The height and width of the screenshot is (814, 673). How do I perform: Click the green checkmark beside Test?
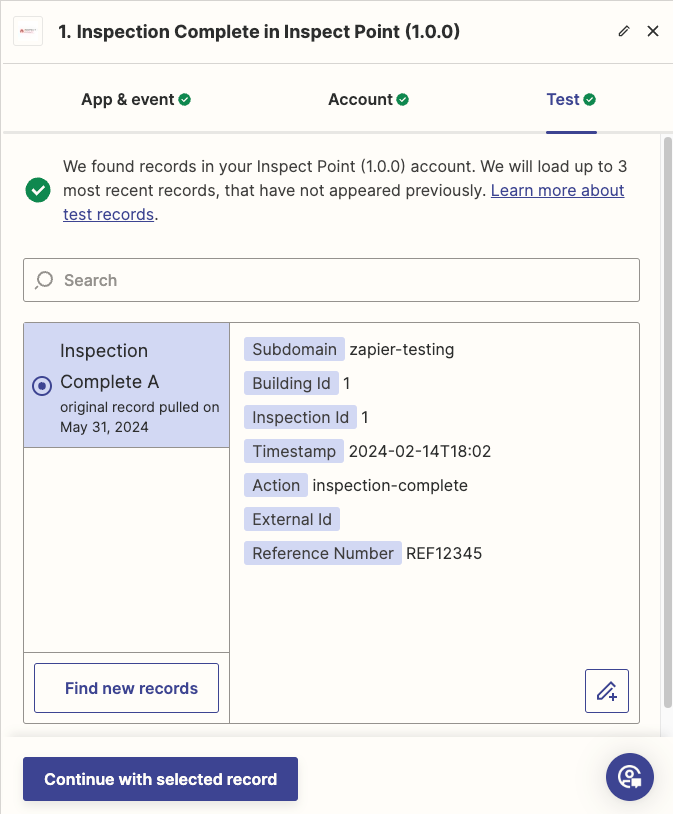(588, 99)
